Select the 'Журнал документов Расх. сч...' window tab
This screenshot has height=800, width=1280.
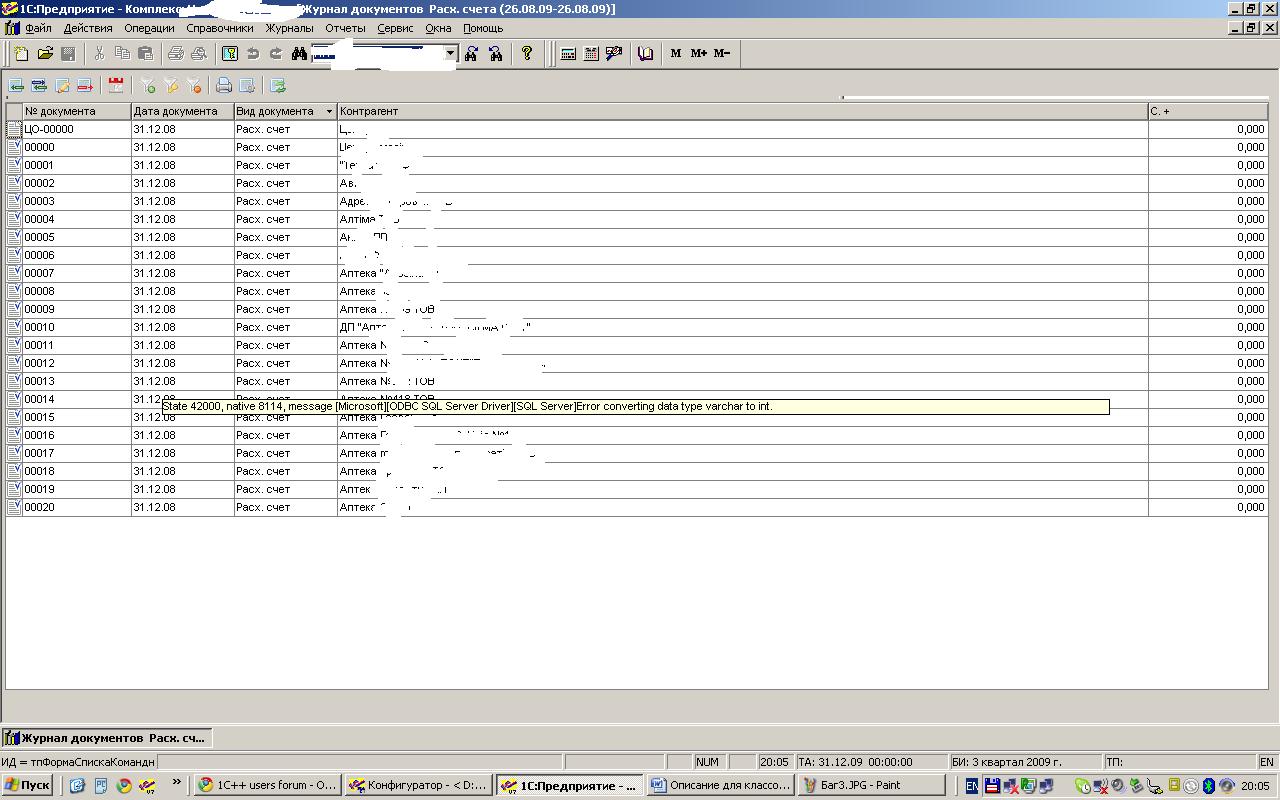(106, 738)
